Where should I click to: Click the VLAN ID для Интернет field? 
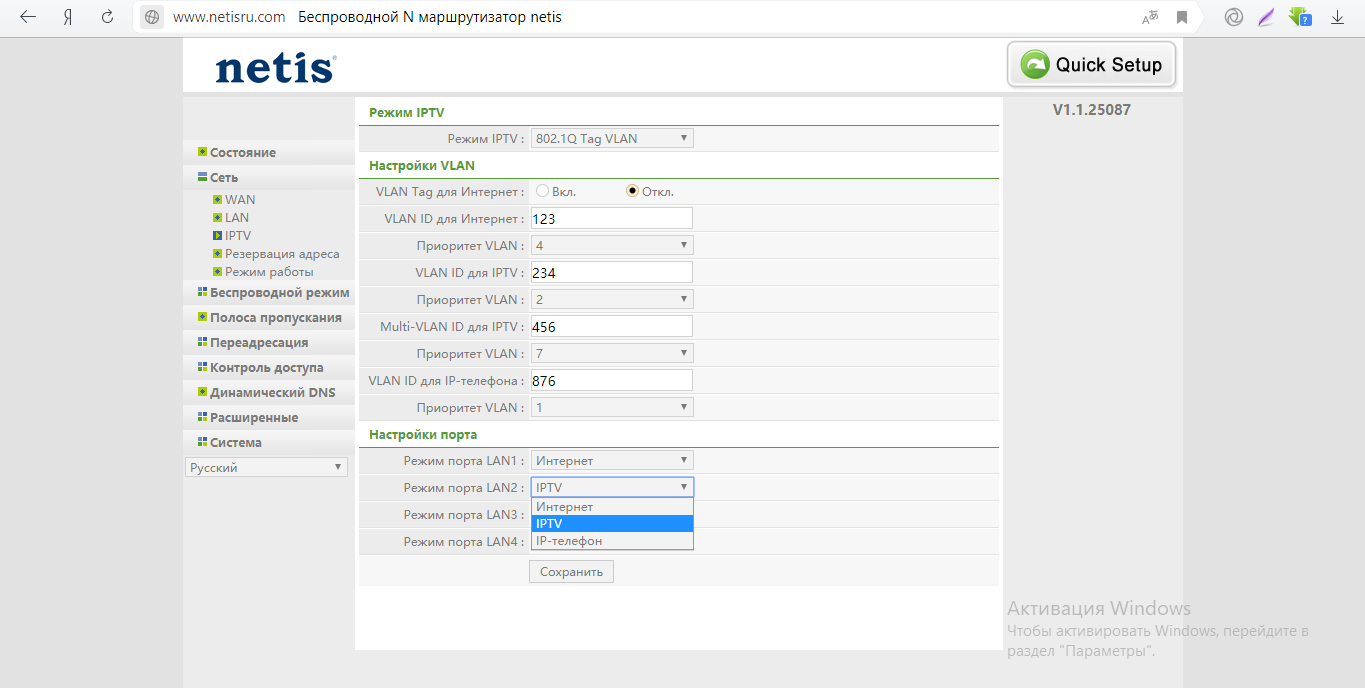pyautogui.click(x=612, y=218)
